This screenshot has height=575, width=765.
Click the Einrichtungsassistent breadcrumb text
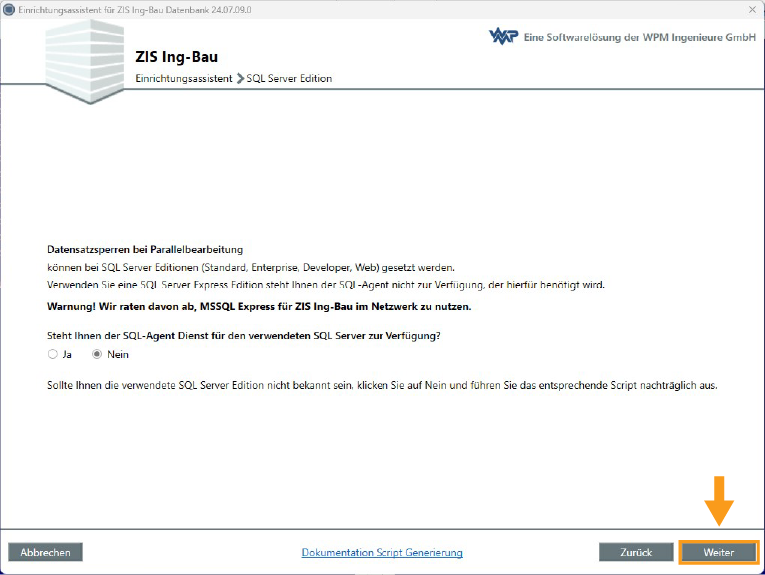tap(183, 79)
